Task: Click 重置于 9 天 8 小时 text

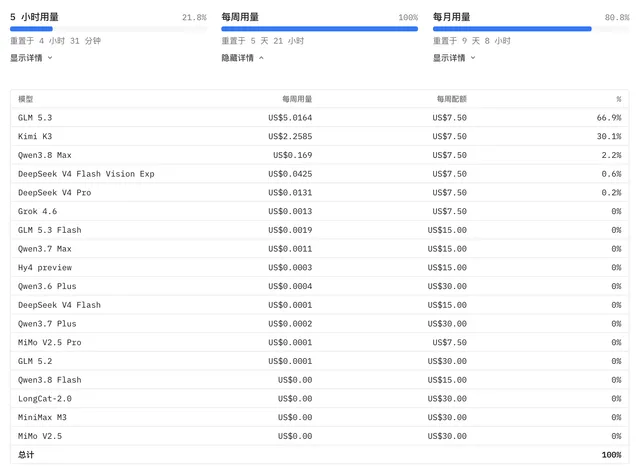Action: pos(471,41)
